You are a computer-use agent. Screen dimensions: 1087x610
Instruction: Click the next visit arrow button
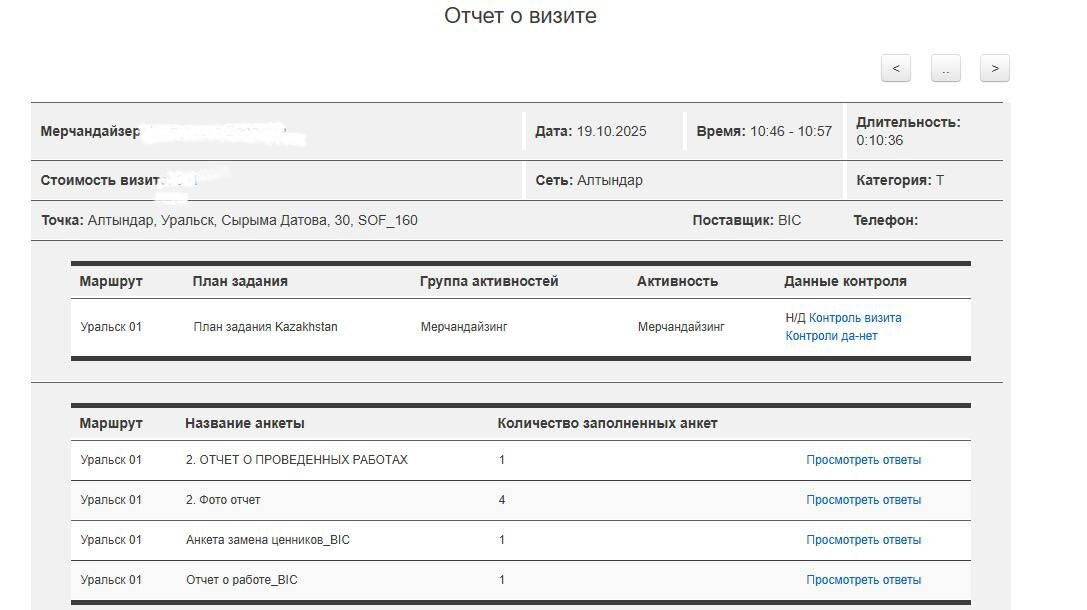coord(994,68)
